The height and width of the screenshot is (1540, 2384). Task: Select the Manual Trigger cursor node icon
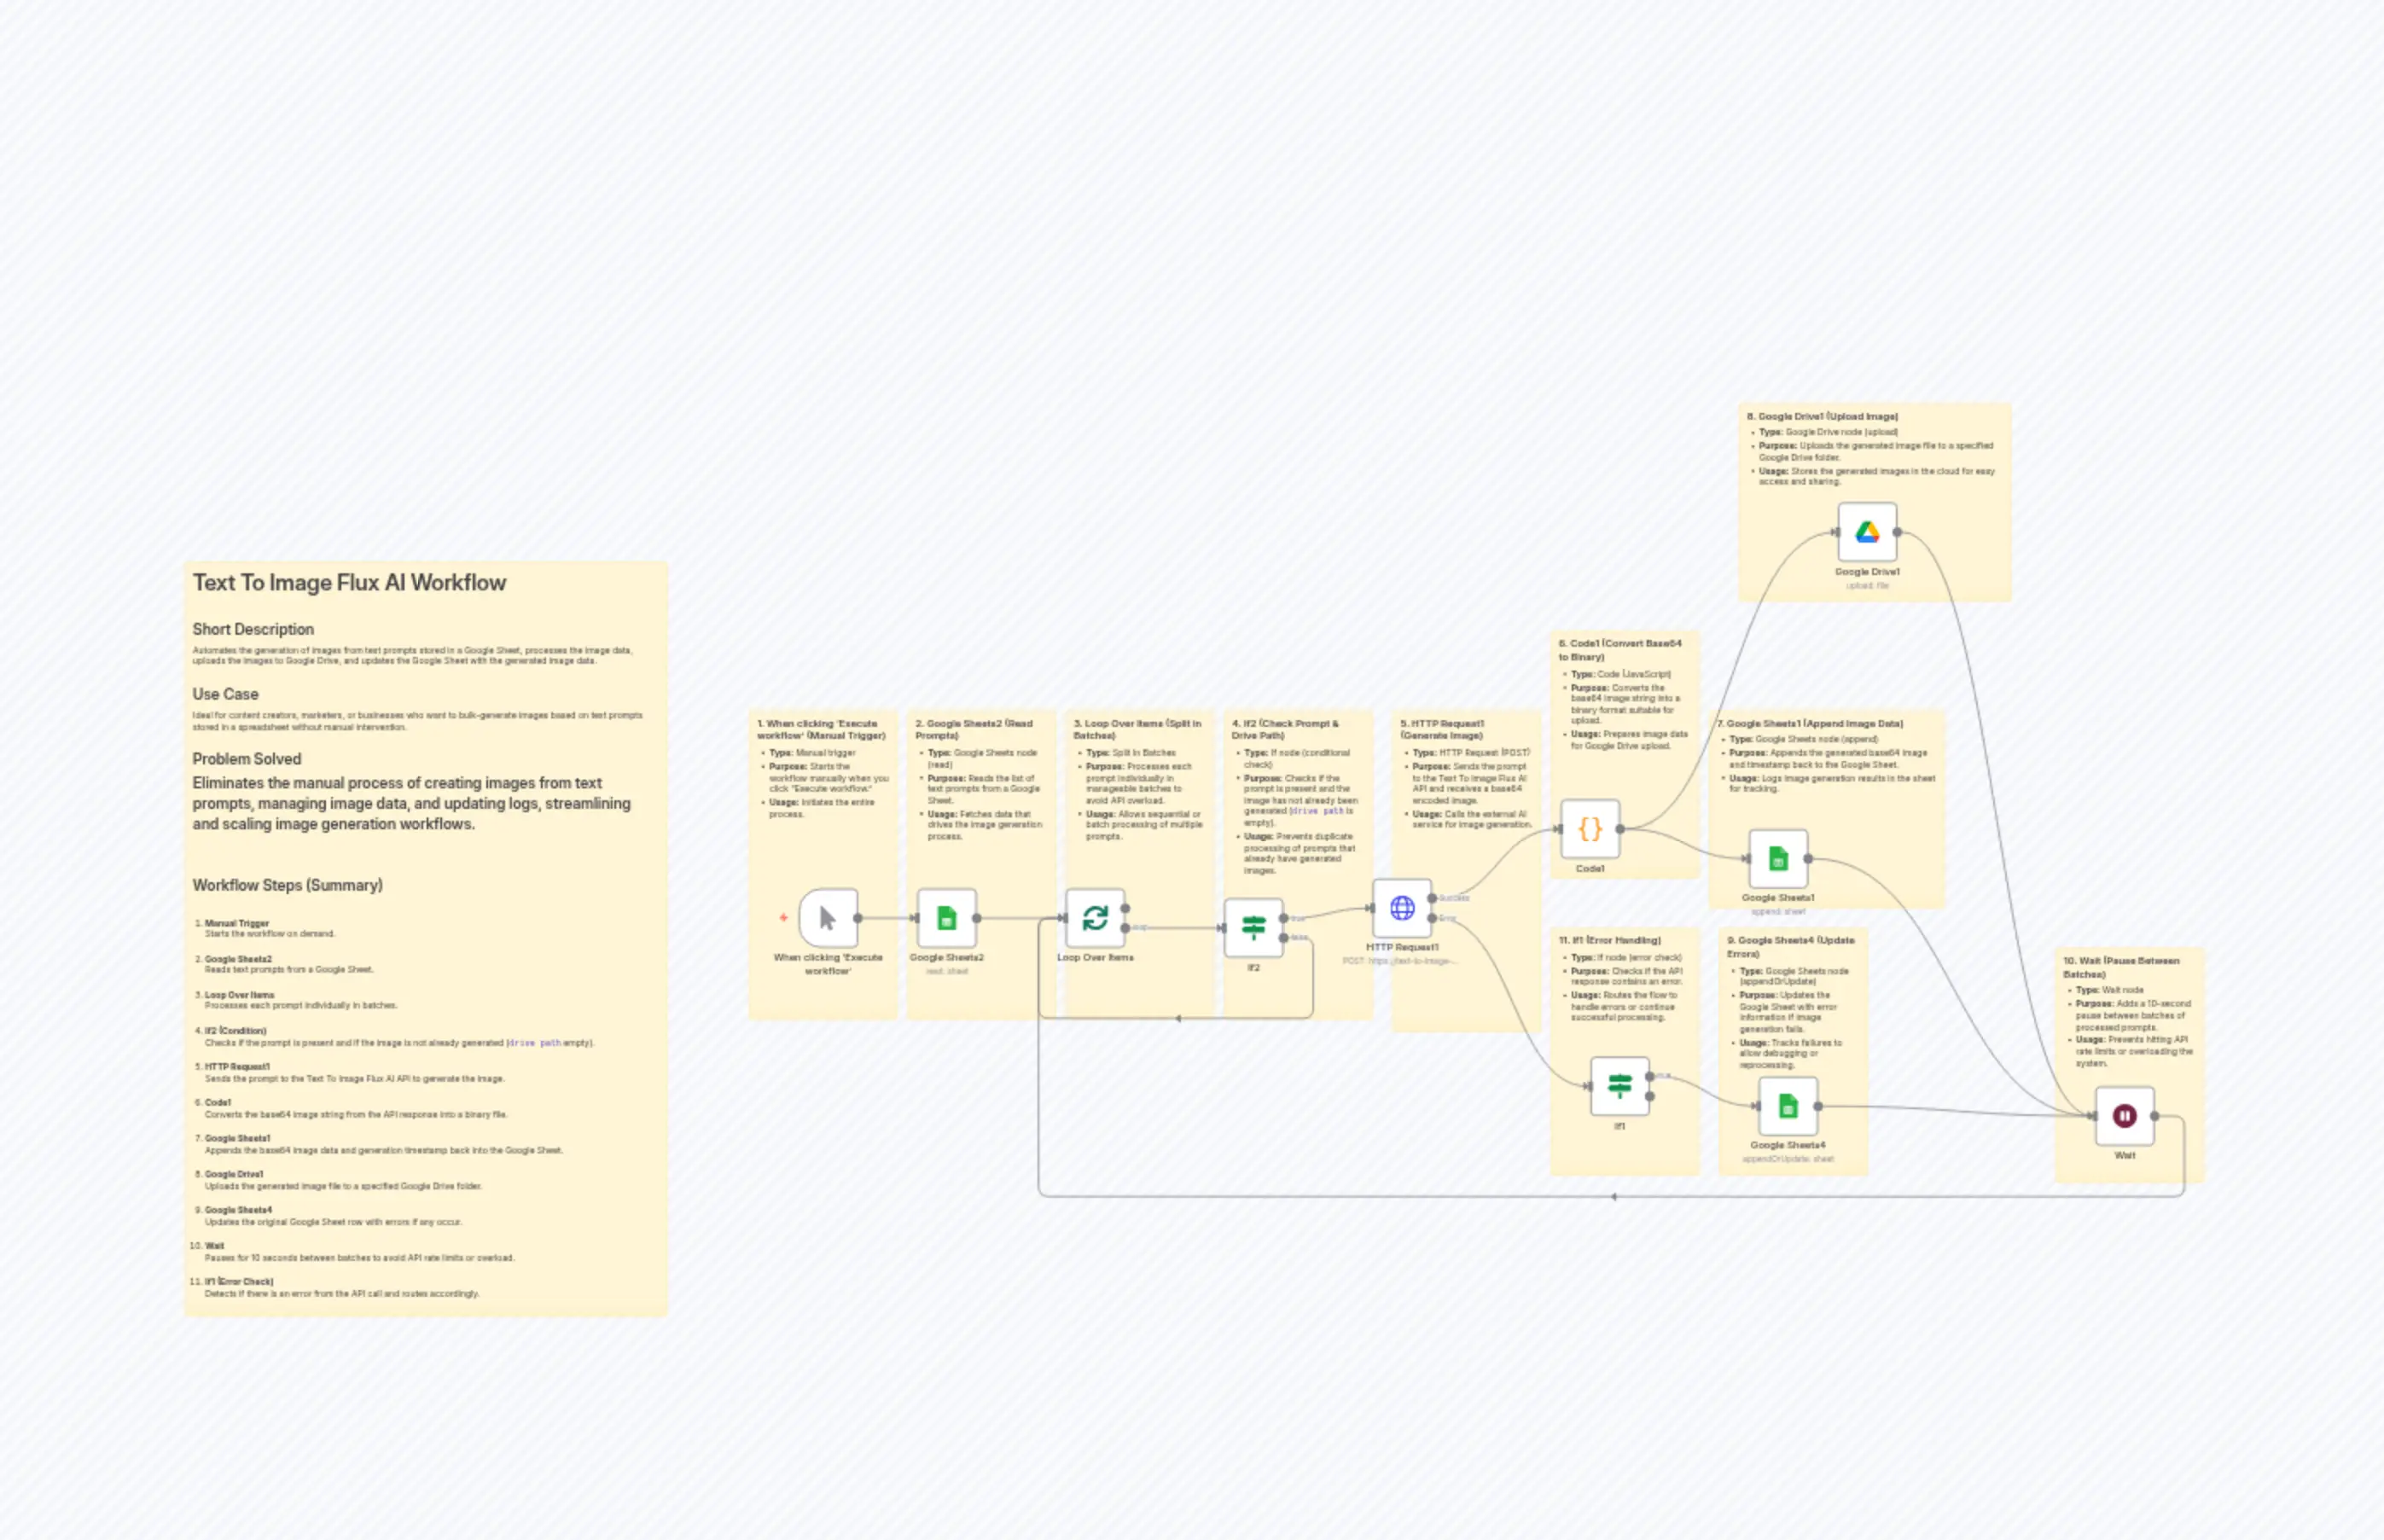click(826, 918)
